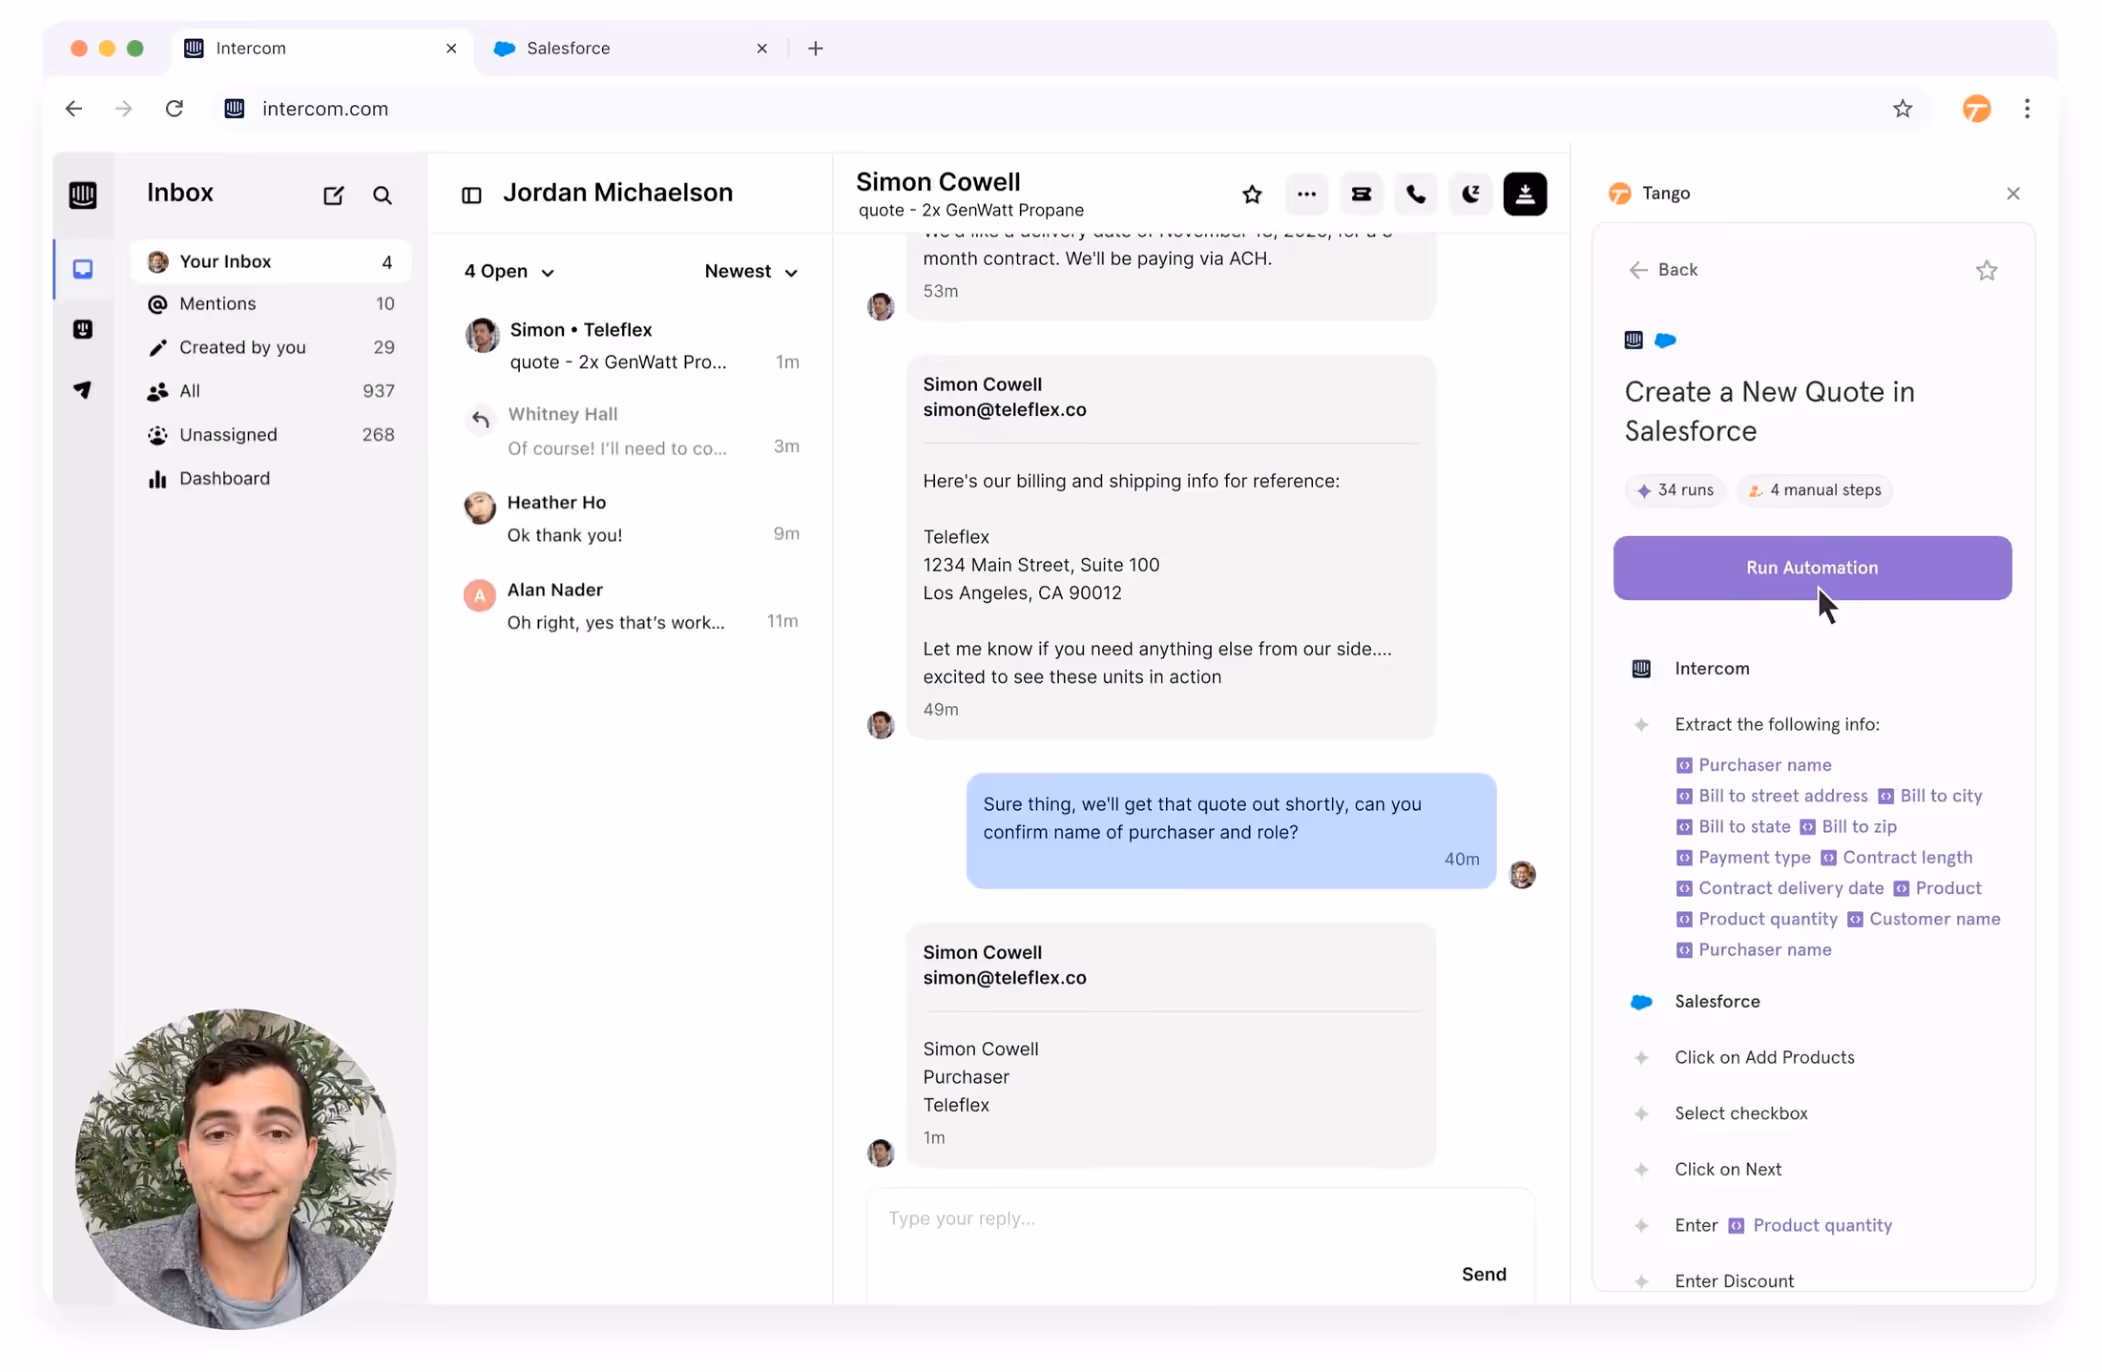2102x1372 pixels.
Task: Go back in browser history
Action: (74, 108)
